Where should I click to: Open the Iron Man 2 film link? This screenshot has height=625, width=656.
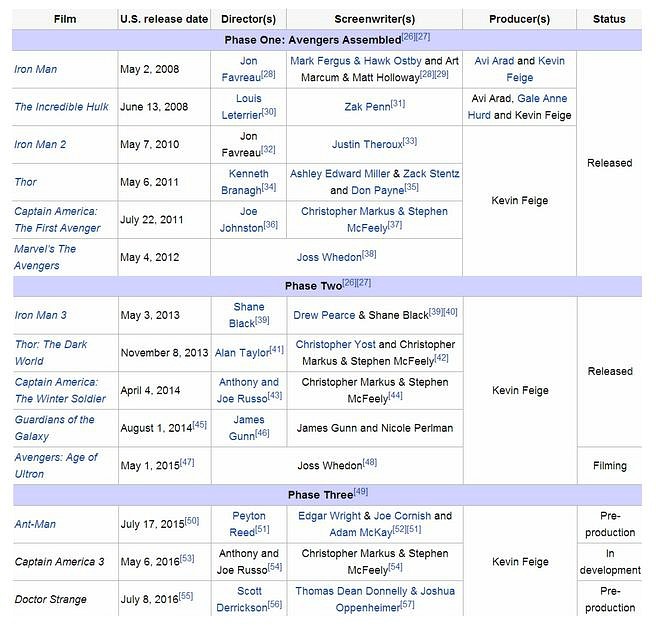[x=40, y=144]
